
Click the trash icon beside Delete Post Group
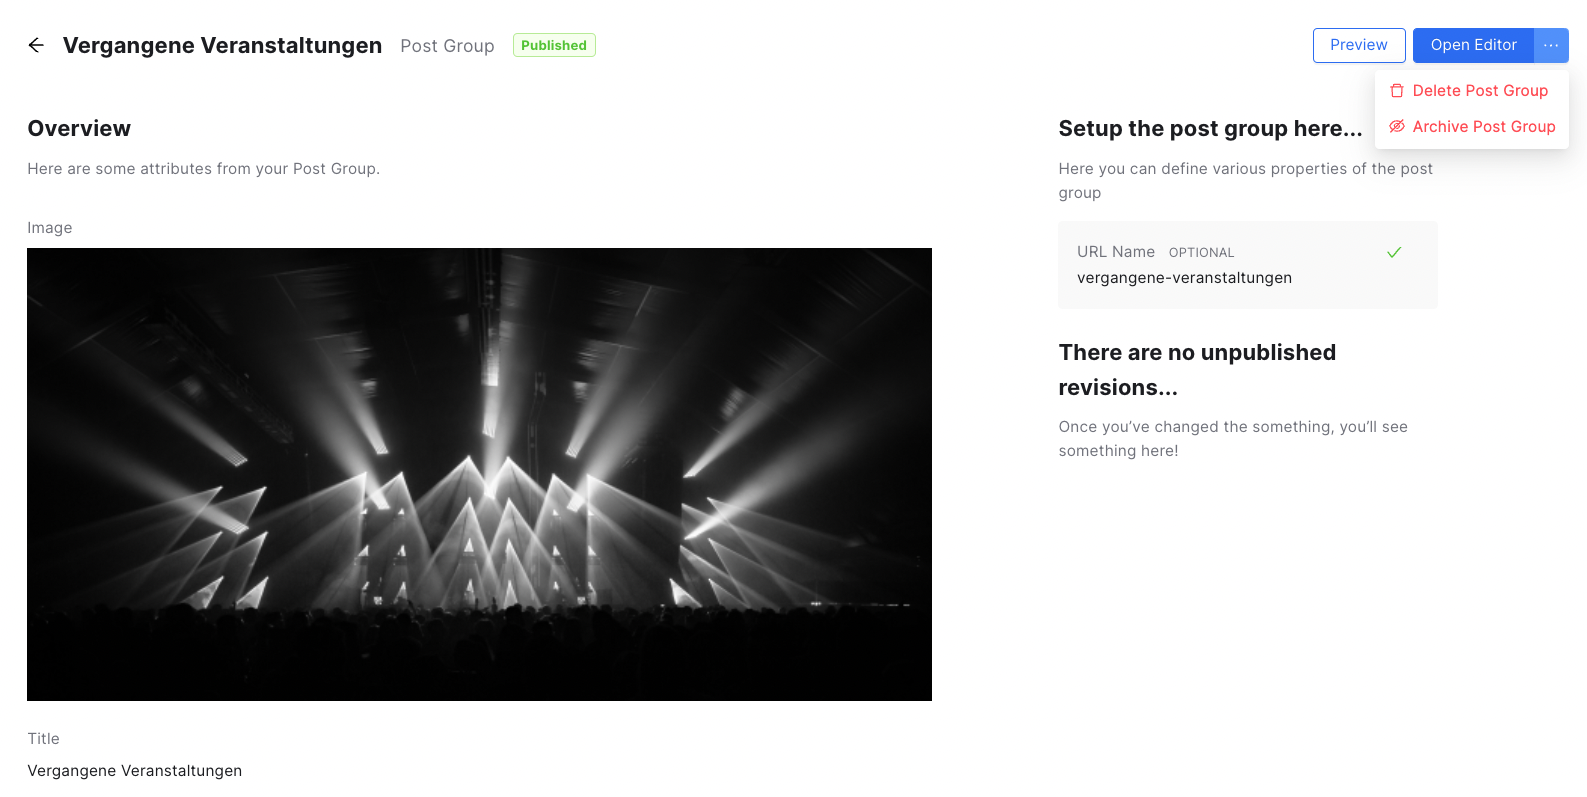pyautogui.click(x=1397, y=91)
